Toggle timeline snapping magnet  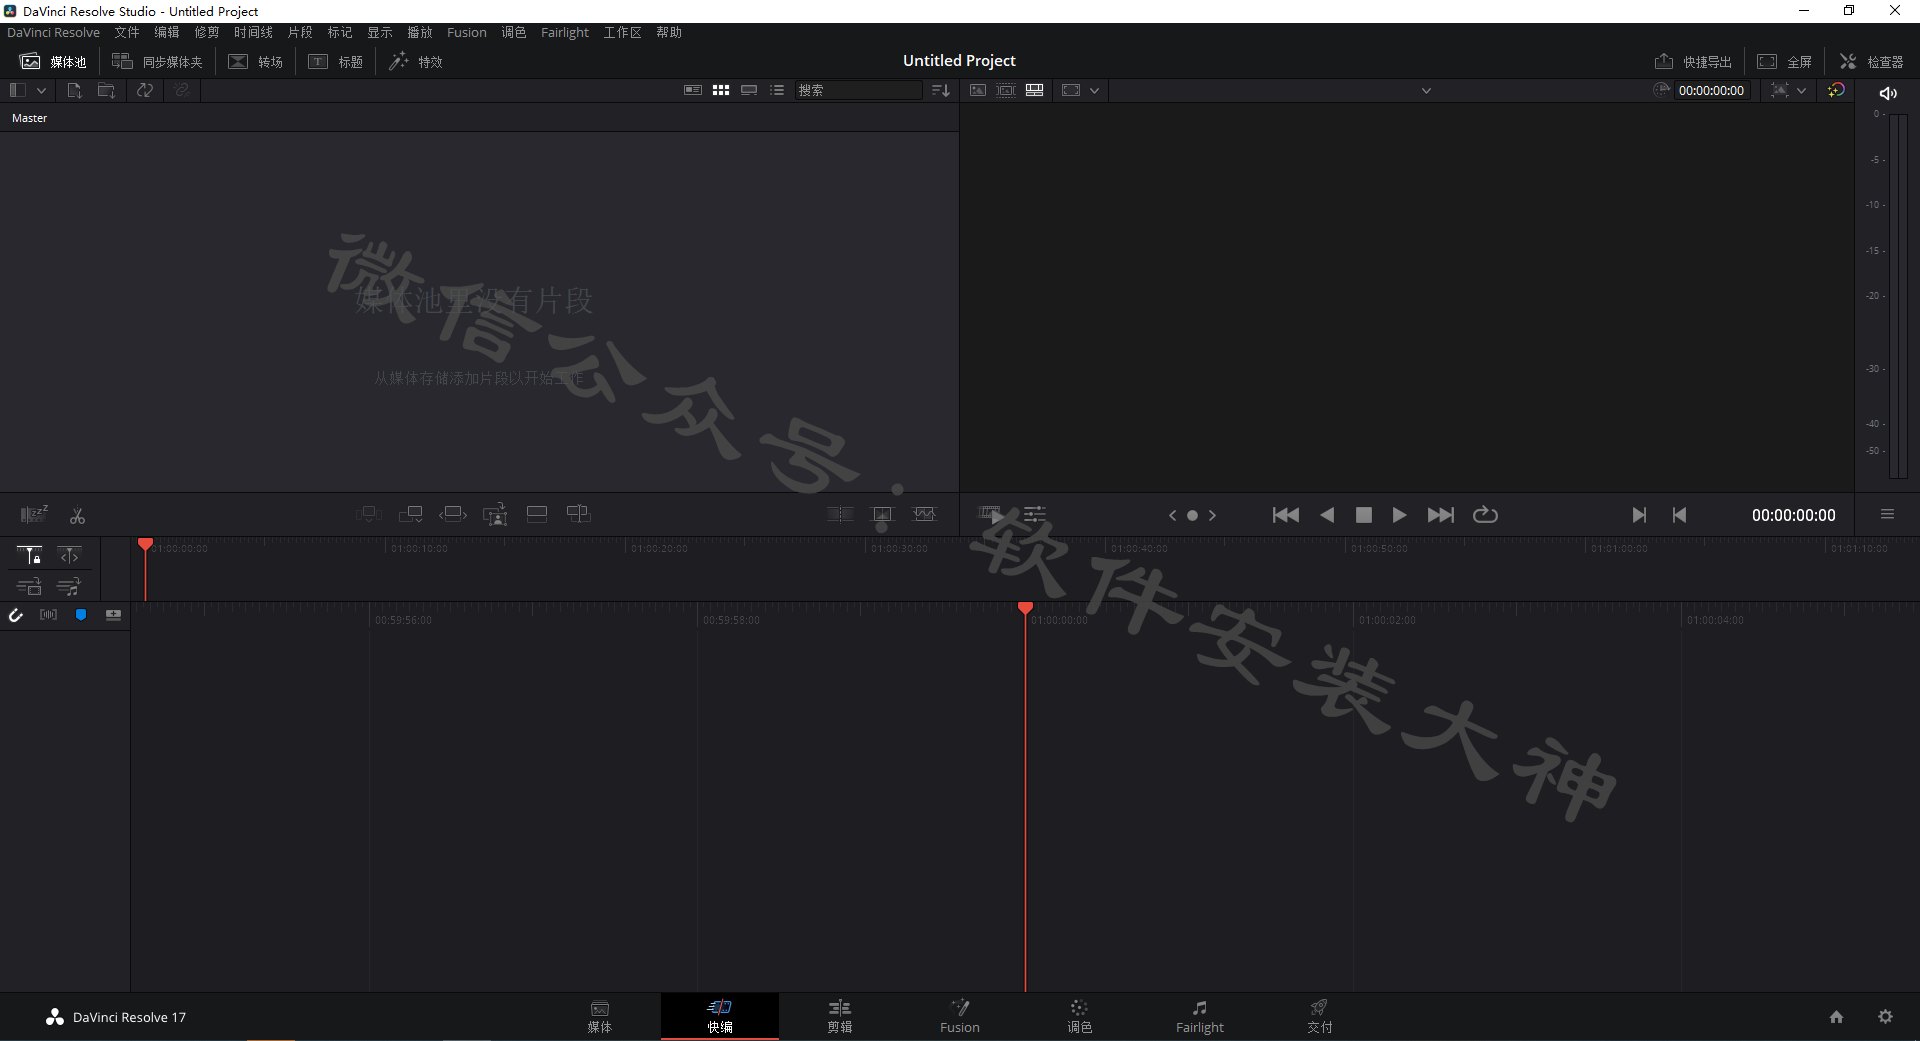click(x=16, y=615)
